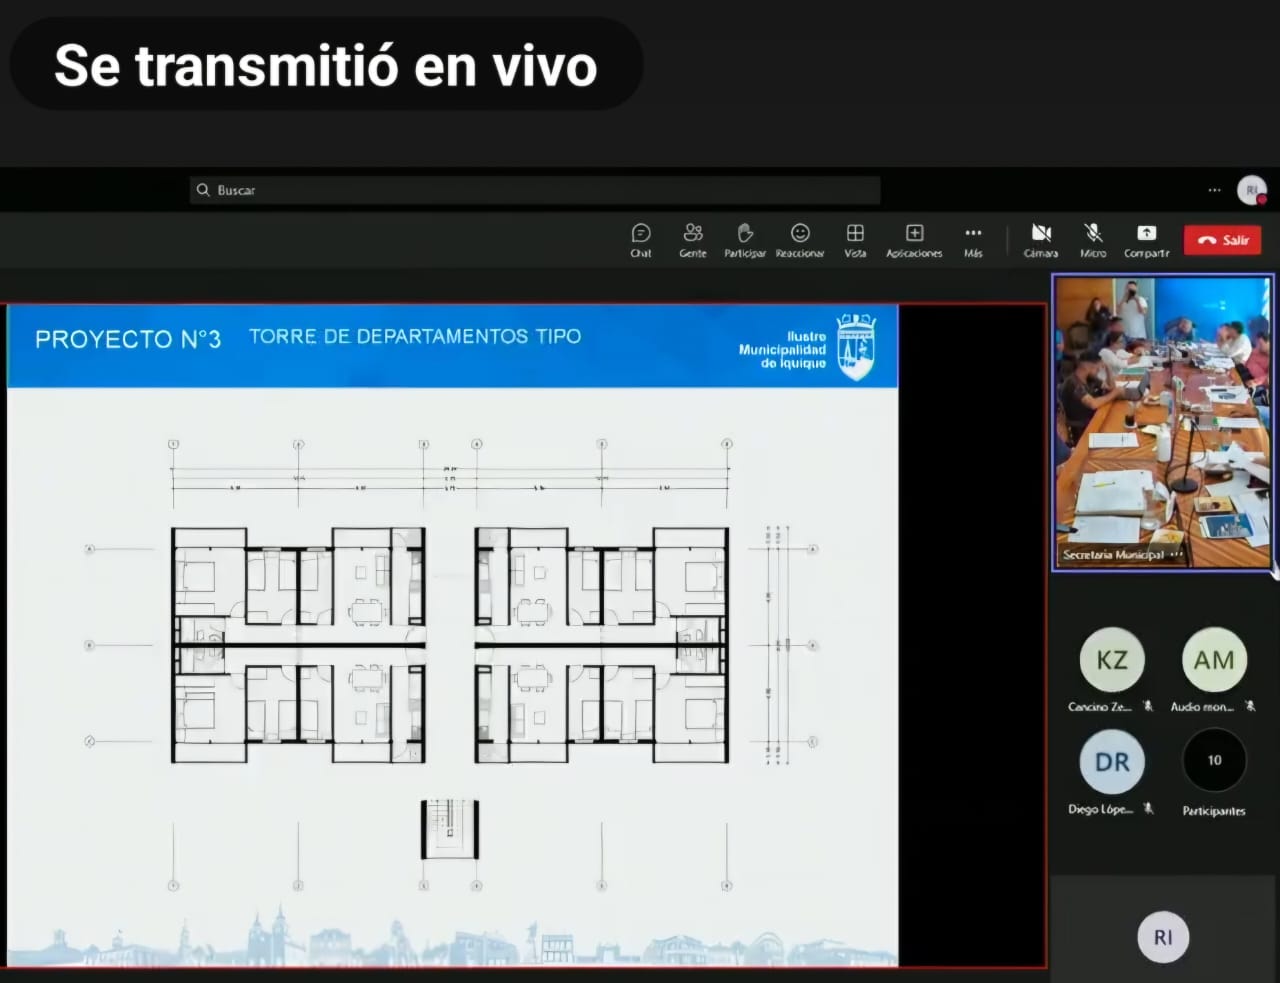The image size is (1280, 983).
Task: Open the Aplicaciones panel
Action: pyautogui.click(x=914, y=240)
